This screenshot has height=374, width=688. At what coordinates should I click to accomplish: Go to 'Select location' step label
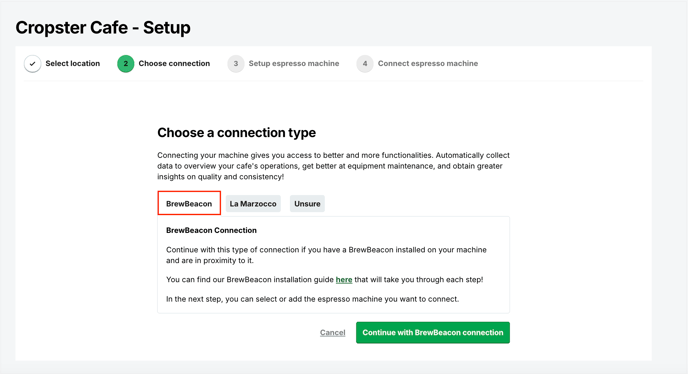click(x=73, y=63)
